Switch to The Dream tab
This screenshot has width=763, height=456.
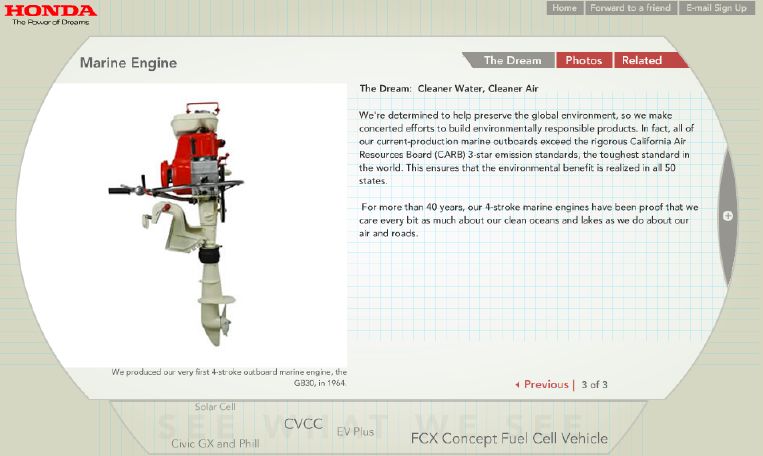pyautogui.click(x=511, y=60)
